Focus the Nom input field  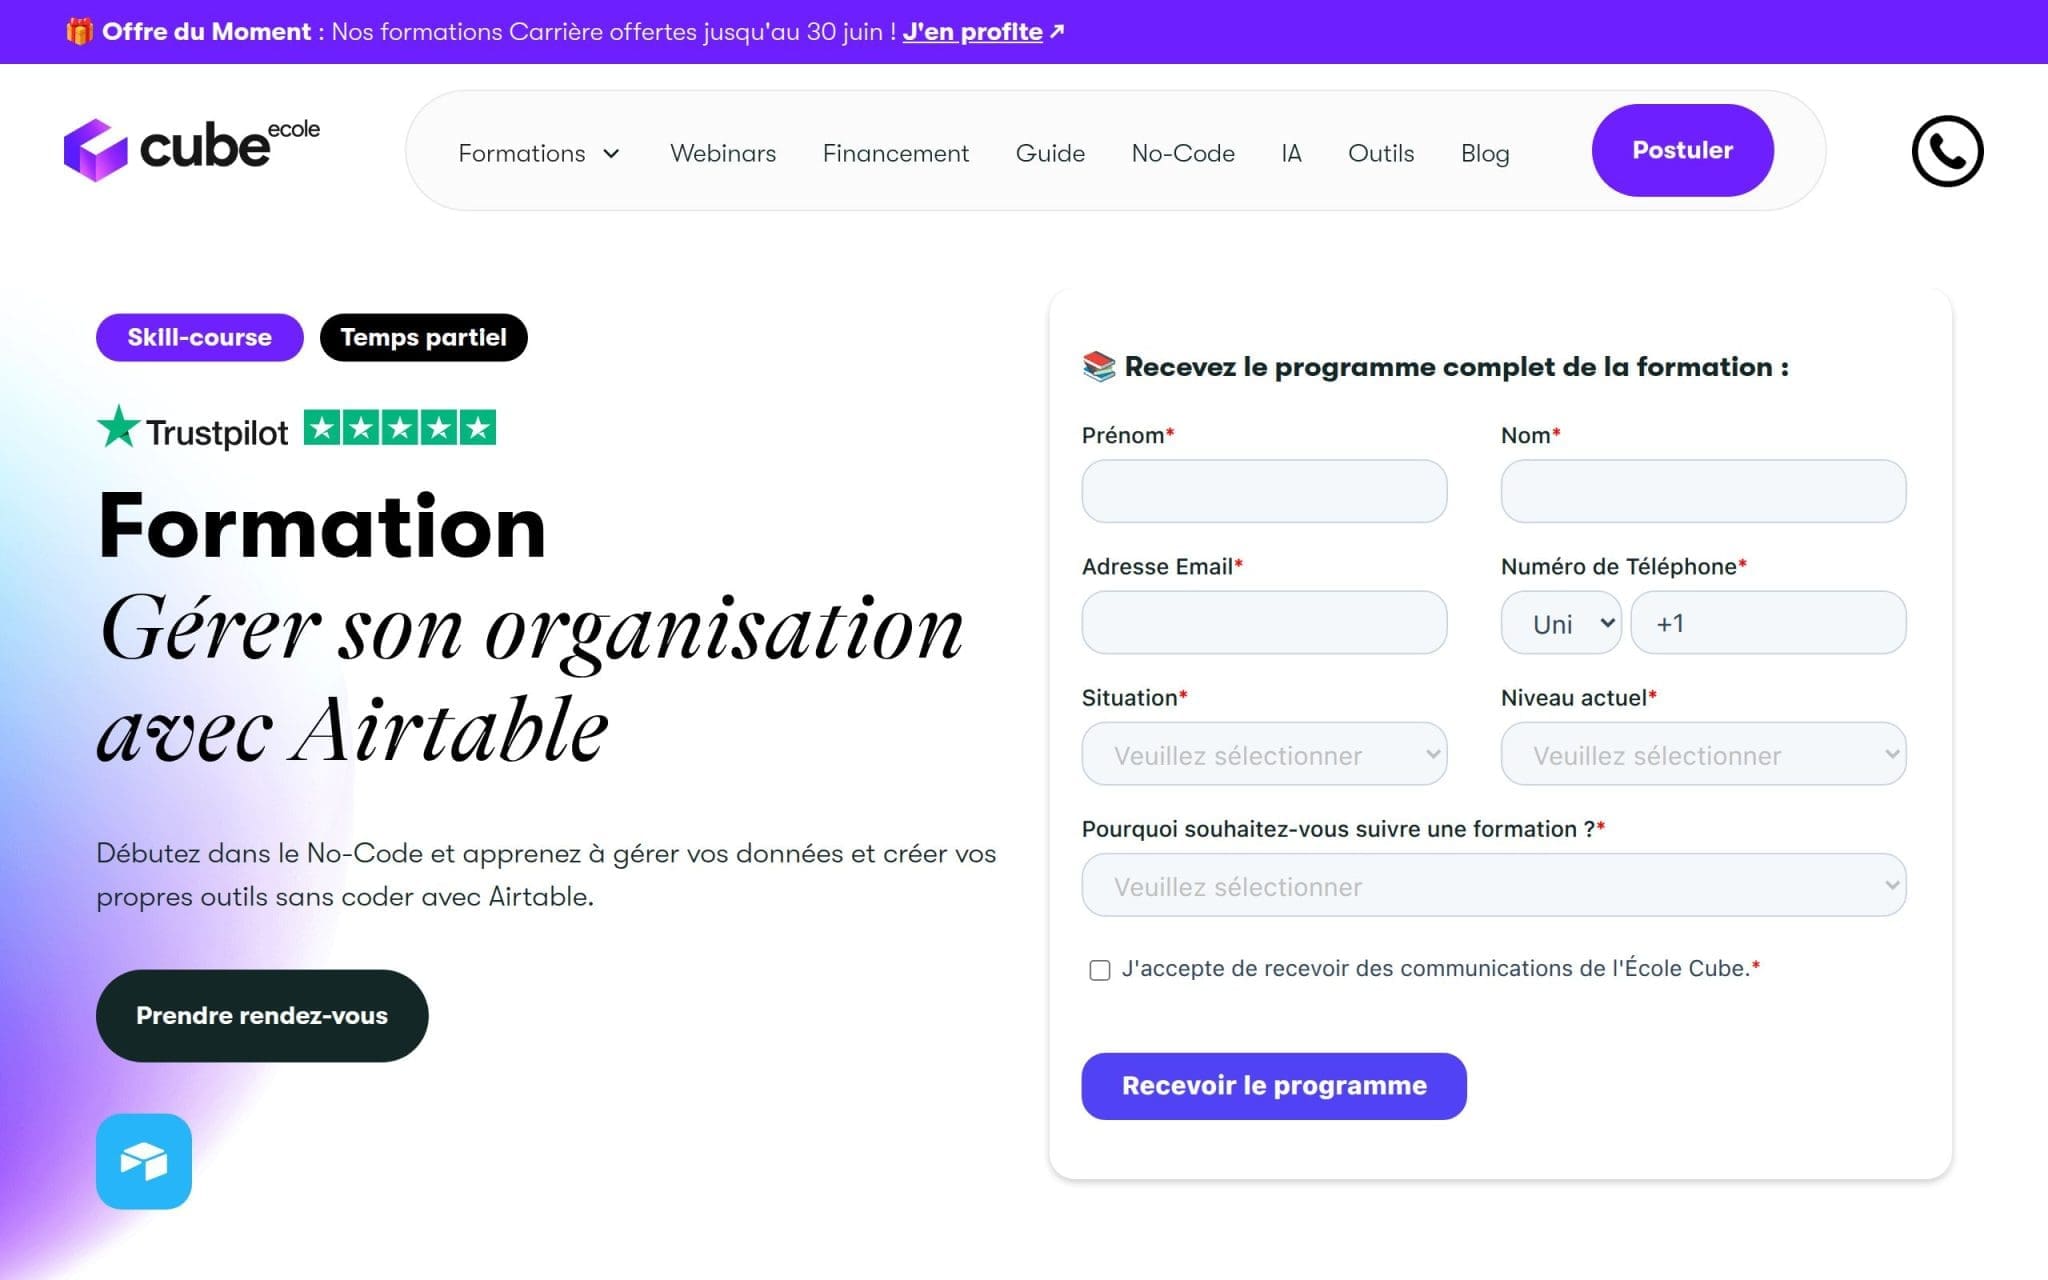[x=1703, y=491]
